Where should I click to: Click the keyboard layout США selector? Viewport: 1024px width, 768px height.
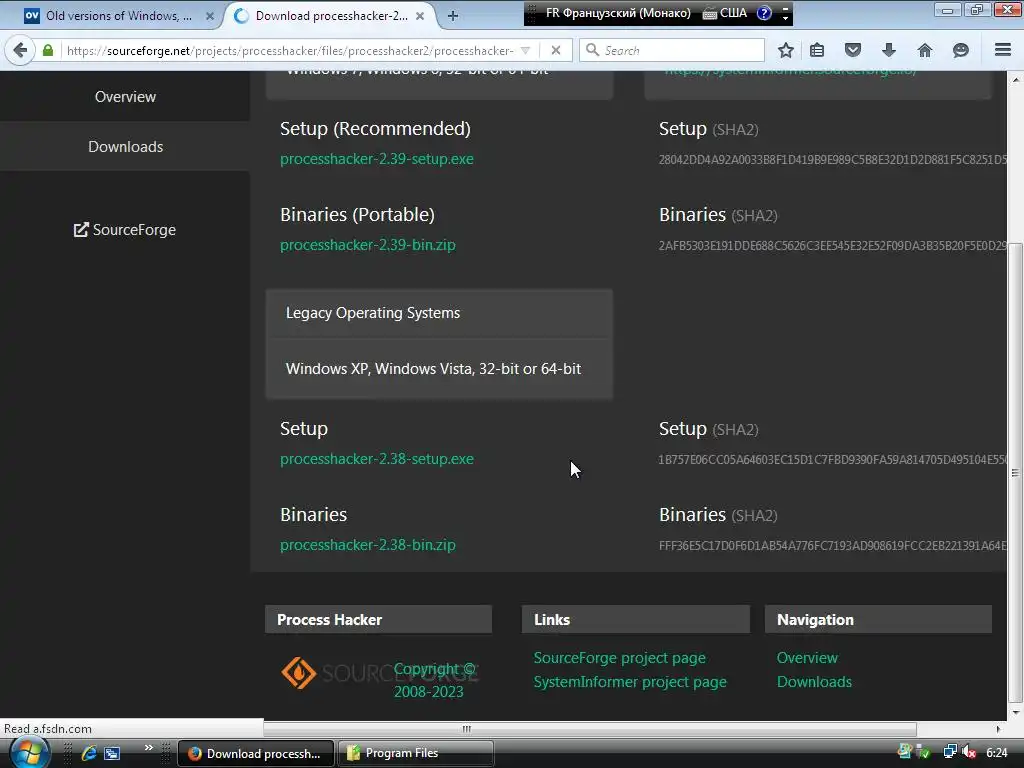pos(725,13)
